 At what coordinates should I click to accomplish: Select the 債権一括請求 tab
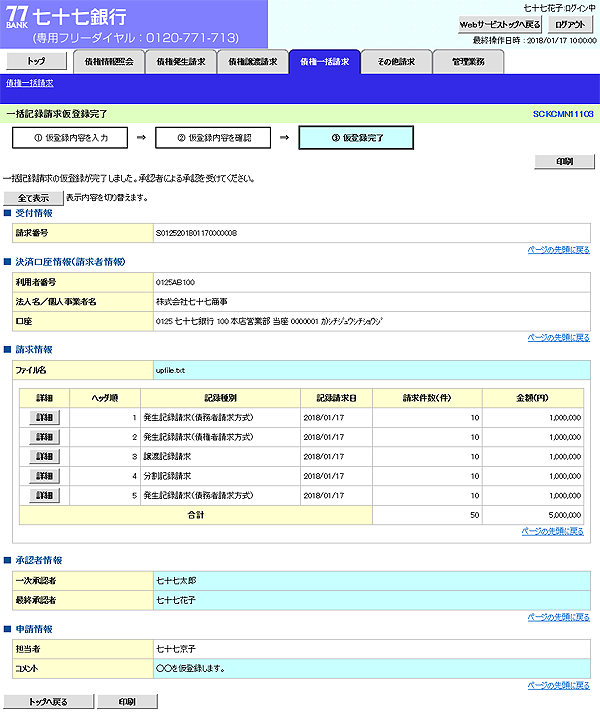(325, 62)
